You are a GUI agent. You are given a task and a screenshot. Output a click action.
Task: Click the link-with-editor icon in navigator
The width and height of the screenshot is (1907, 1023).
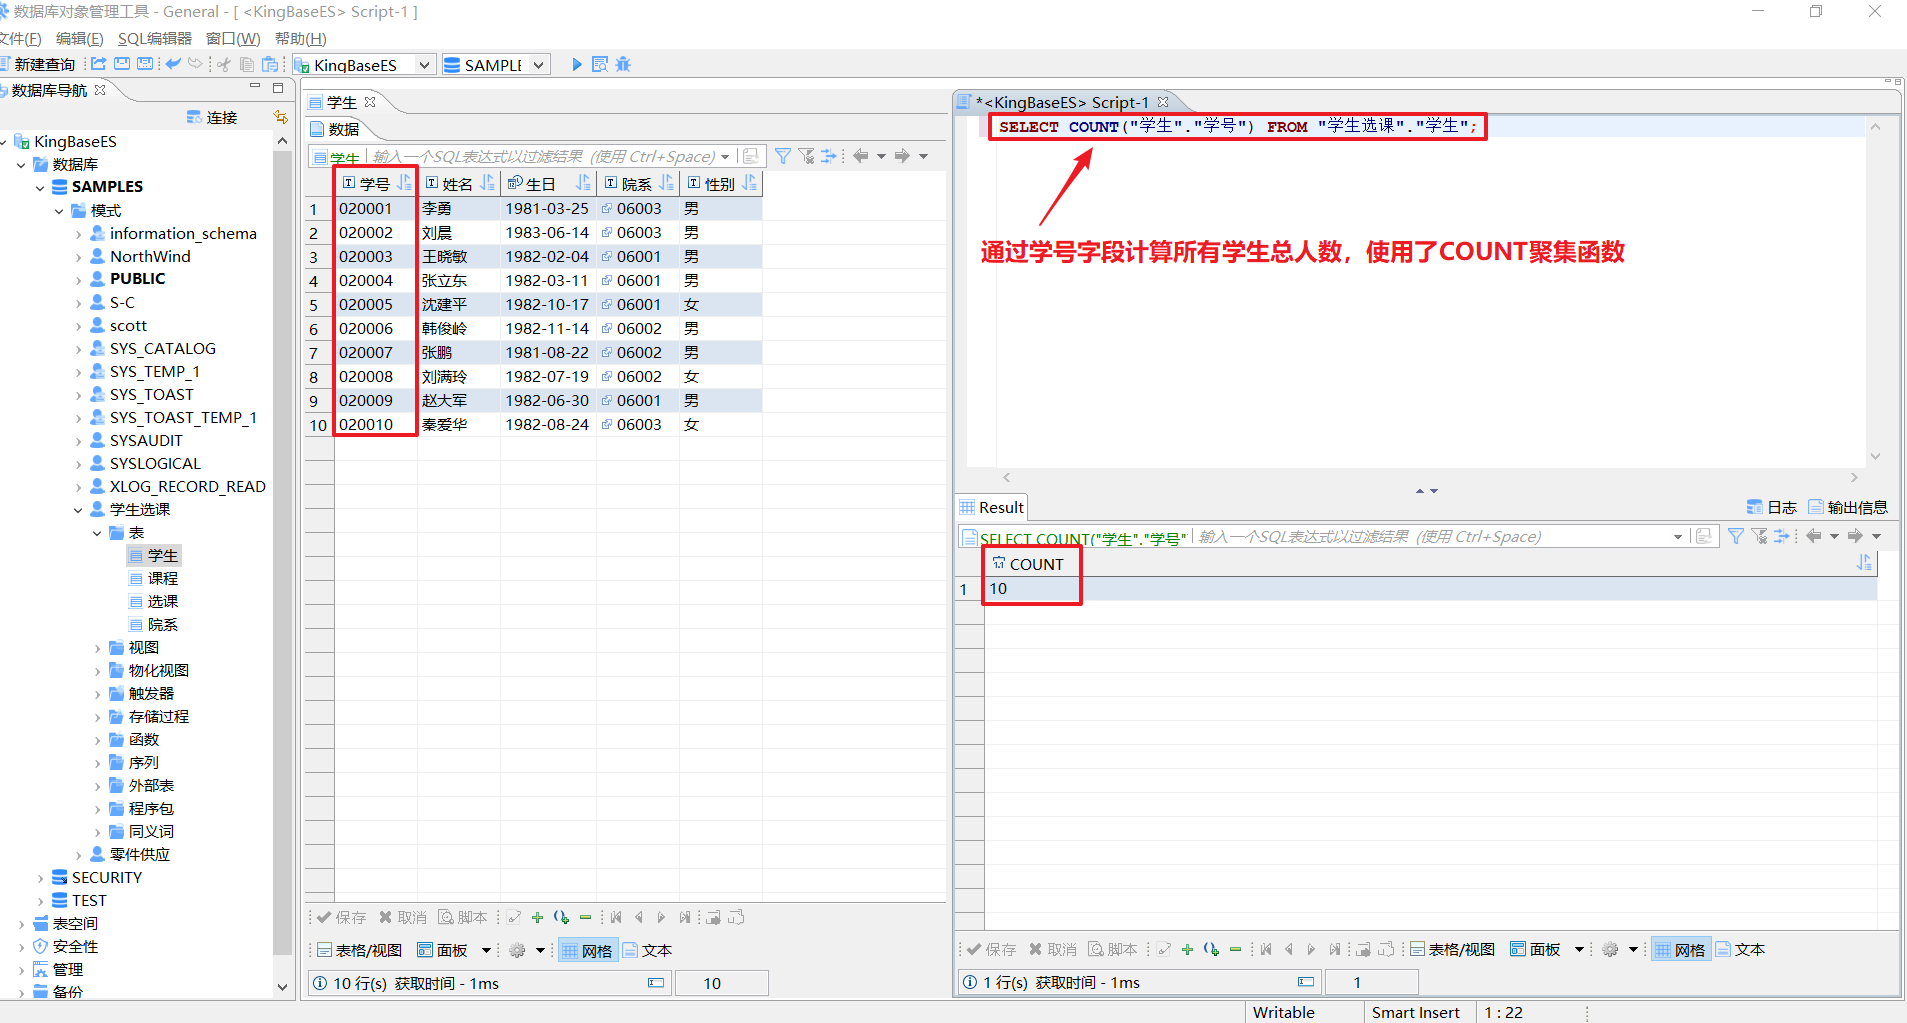pos(281,117)
